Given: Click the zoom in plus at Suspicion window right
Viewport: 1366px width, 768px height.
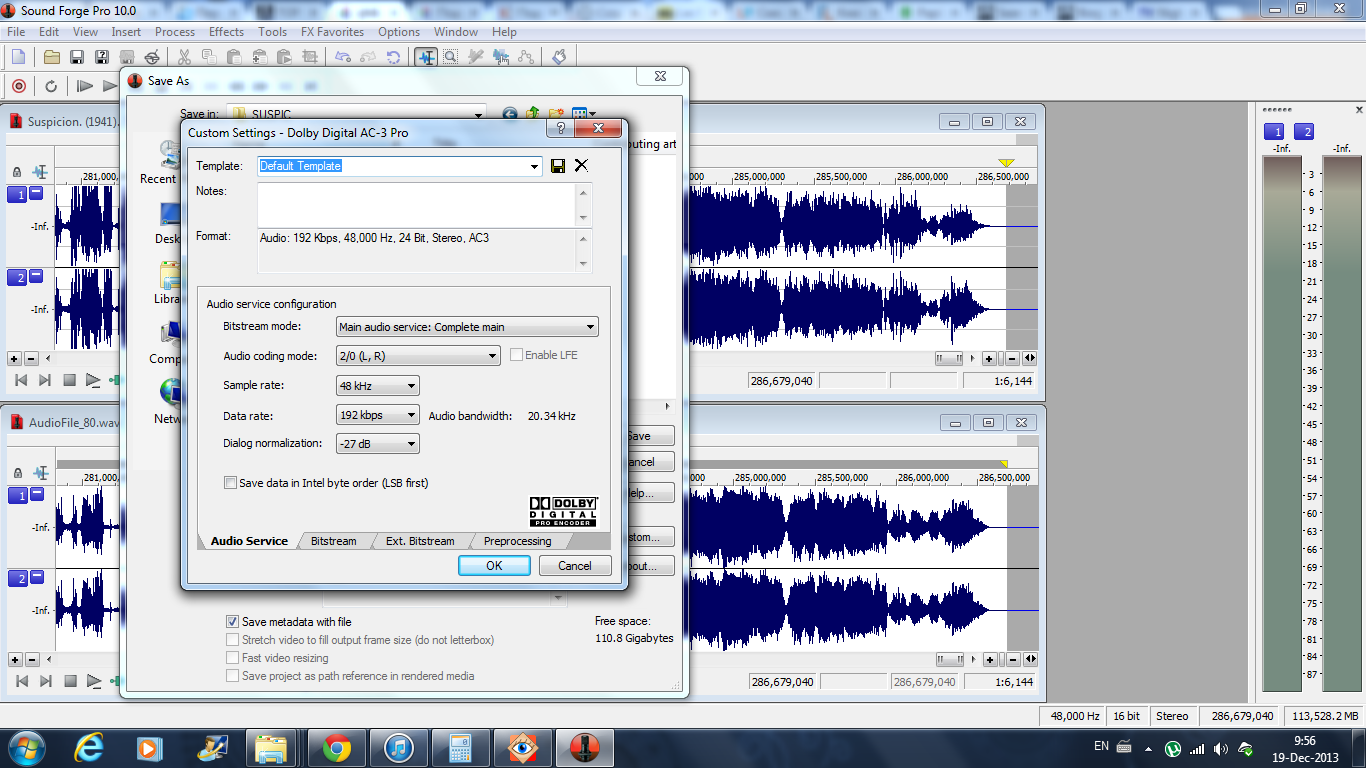Looking at the screenshot, I should click(x=988, y=358).
